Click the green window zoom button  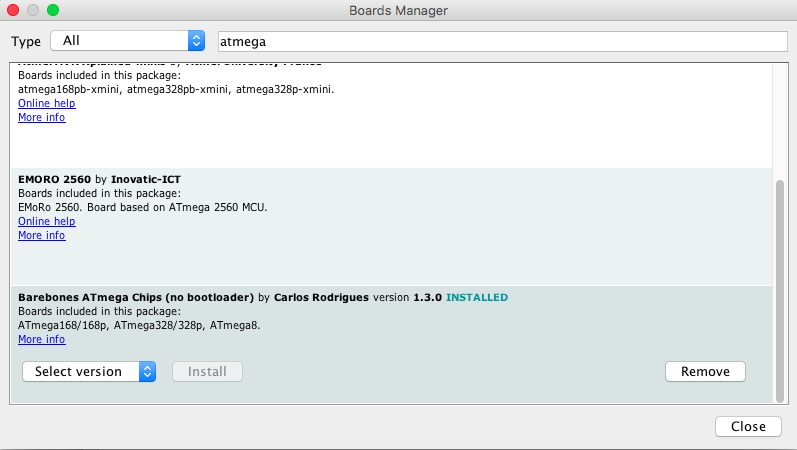point(53,10)
